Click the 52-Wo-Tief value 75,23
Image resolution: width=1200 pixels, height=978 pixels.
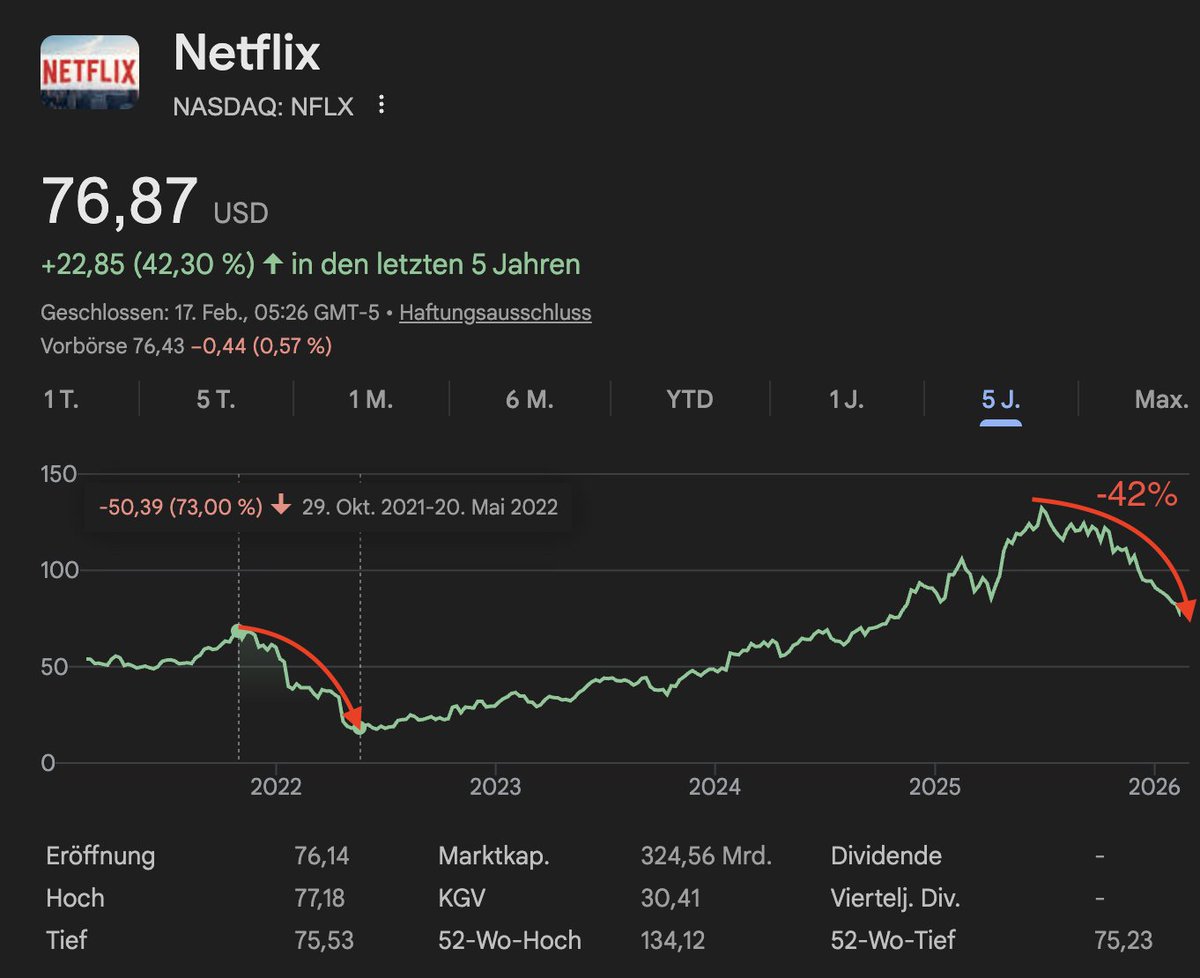coord(1123,940)
